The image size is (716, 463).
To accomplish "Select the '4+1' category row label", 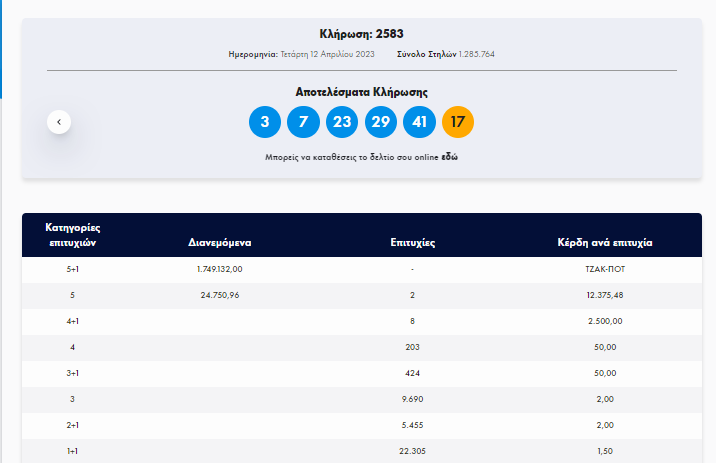I will click(x=72, y=322).
